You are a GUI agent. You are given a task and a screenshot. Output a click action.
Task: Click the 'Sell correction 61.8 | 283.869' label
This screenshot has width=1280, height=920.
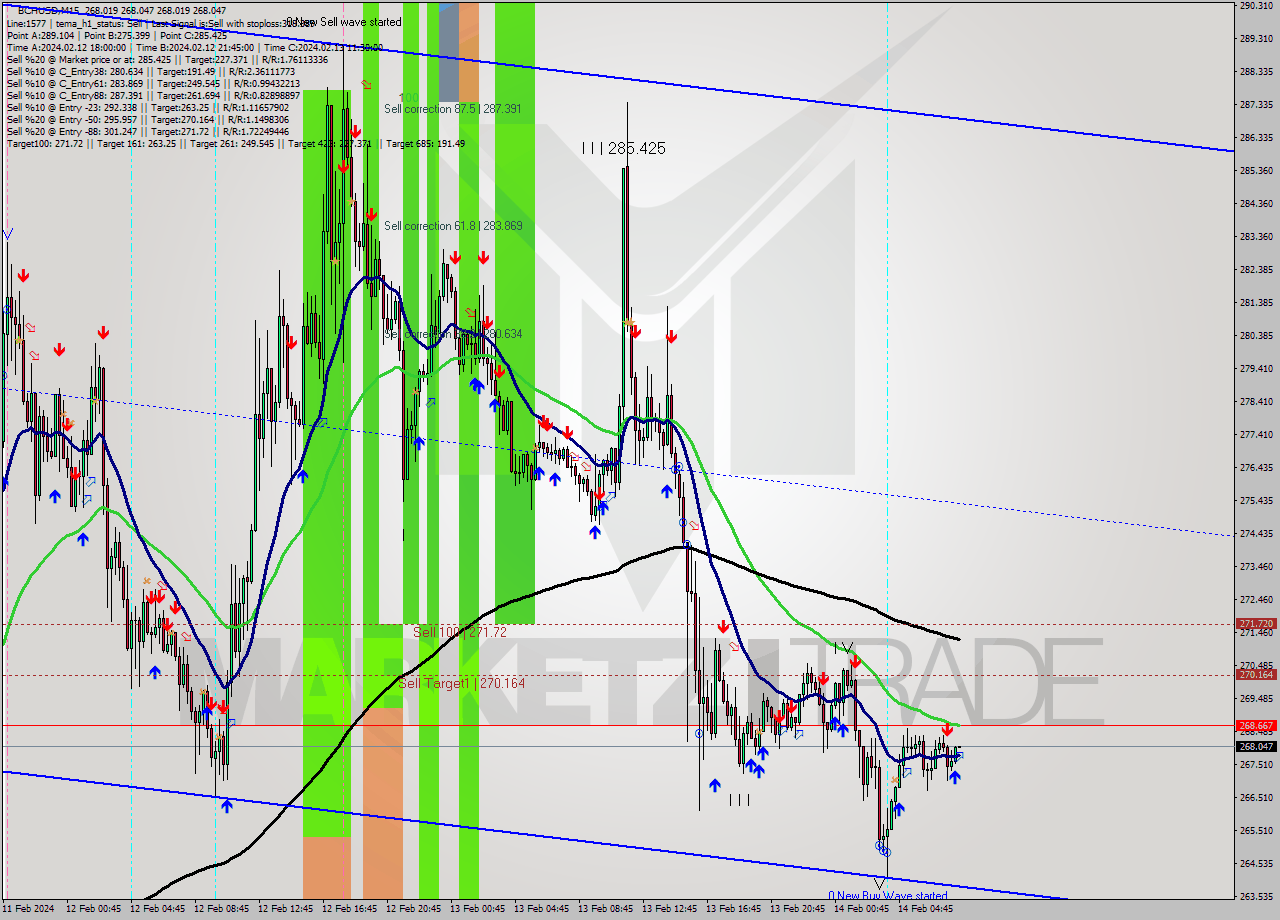(x=453, y=226)
